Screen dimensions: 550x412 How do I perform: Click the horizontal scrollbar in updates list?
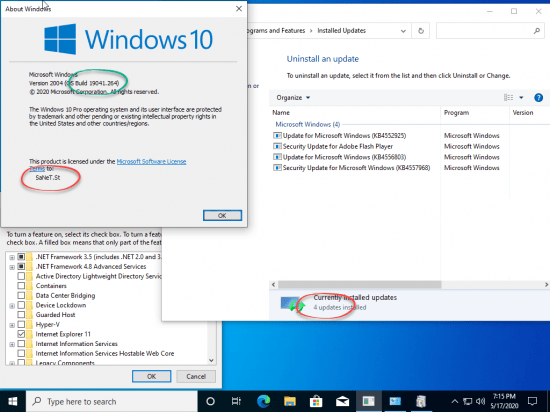click(x=359, y=284)
